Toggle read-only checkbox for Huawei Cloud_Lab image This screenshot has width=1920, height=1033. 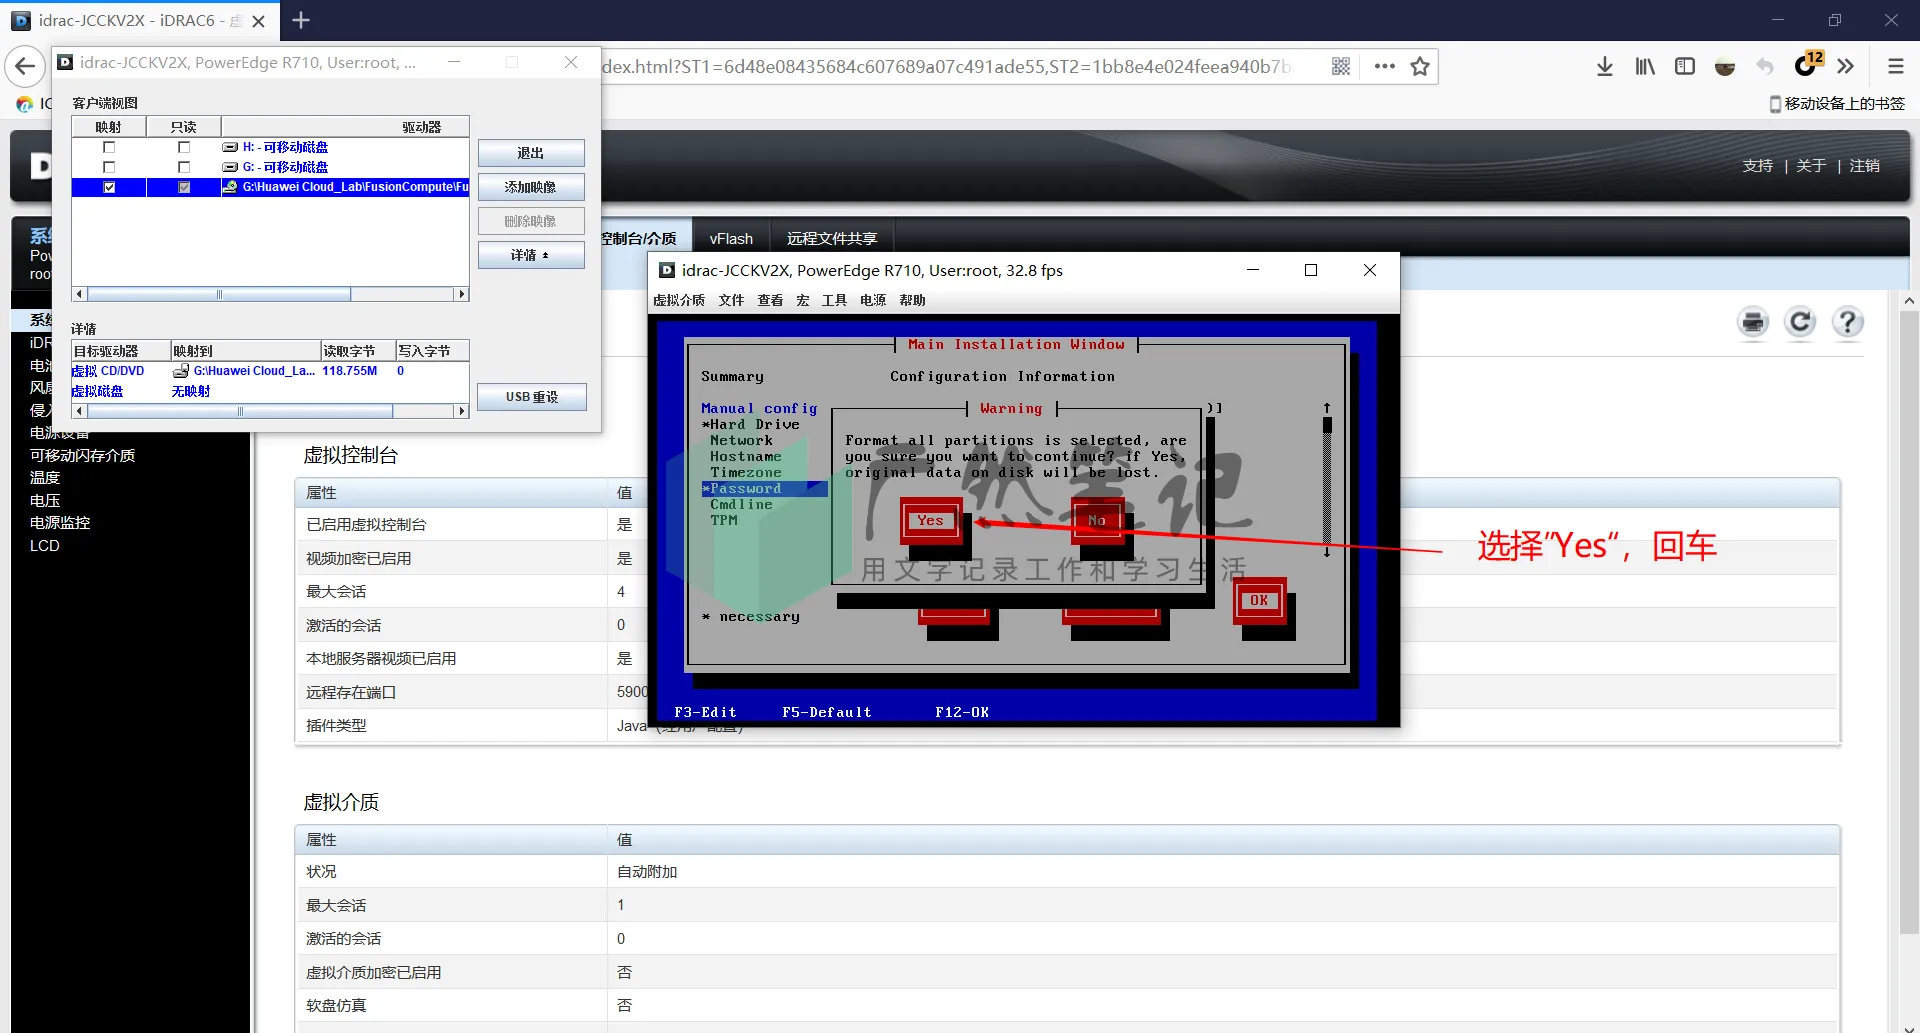click(184, 187)
